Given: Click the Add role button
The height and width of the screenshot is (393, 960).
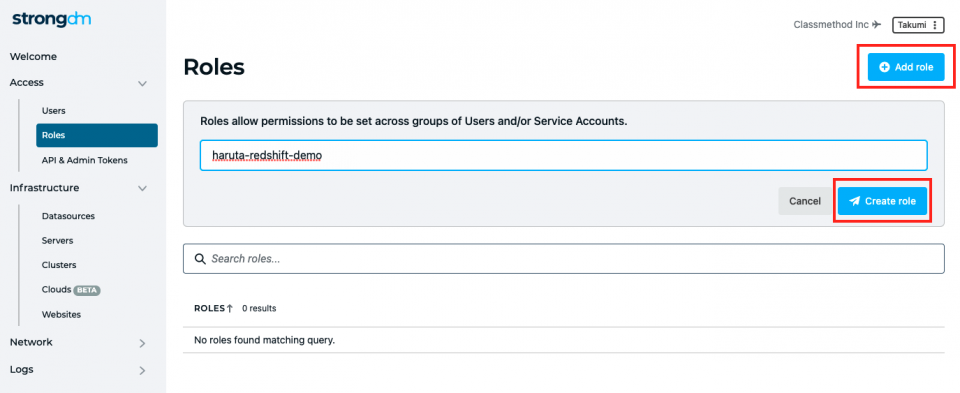Looking at the screenshot, I should point(906,67).
